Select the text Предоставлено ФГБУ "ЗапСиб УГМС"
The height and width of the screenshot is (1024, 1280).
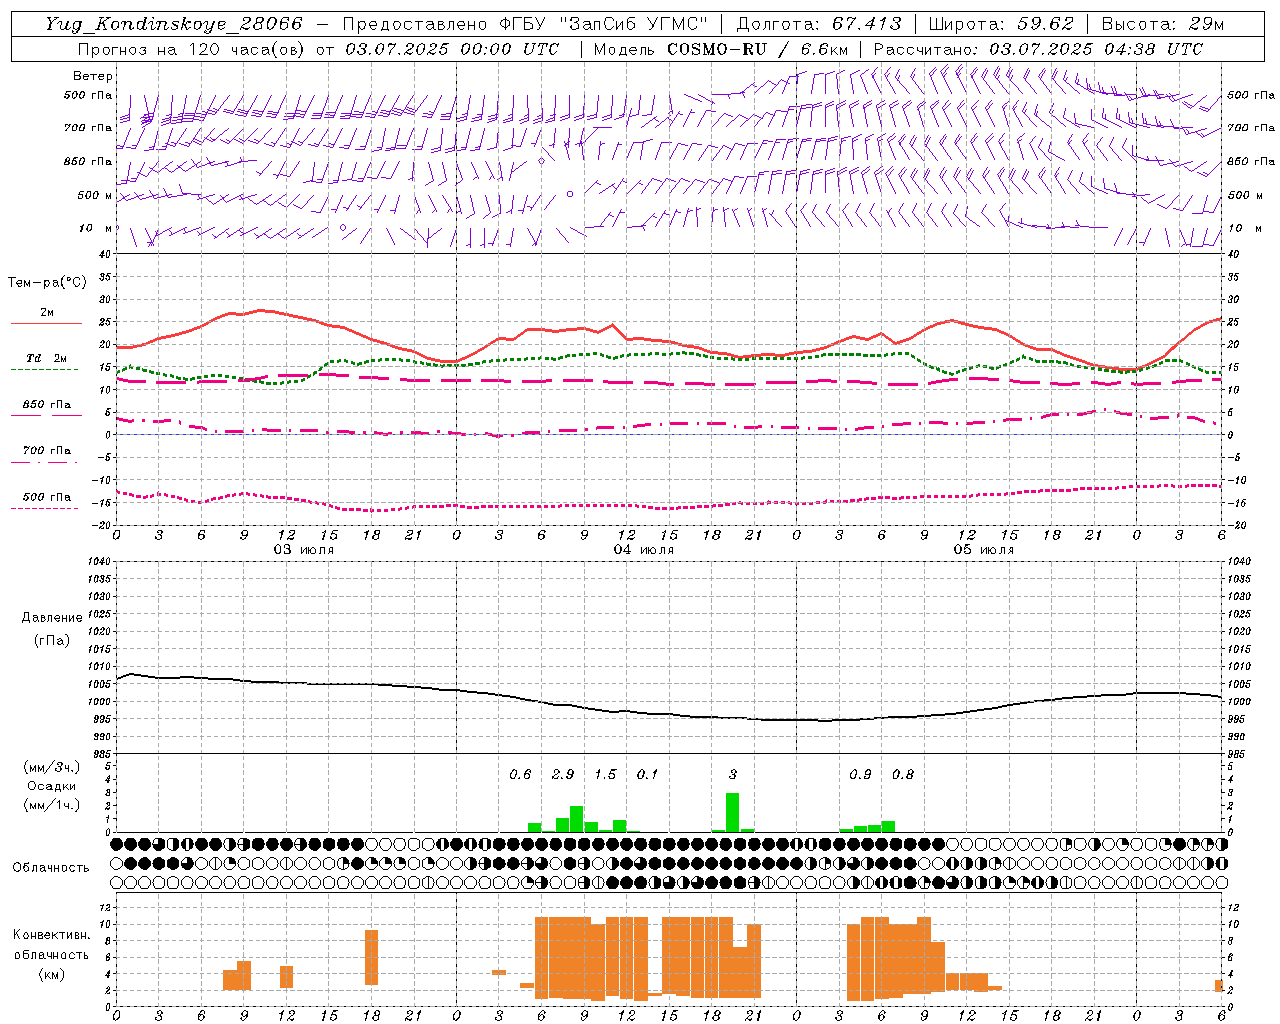[525, 24]
